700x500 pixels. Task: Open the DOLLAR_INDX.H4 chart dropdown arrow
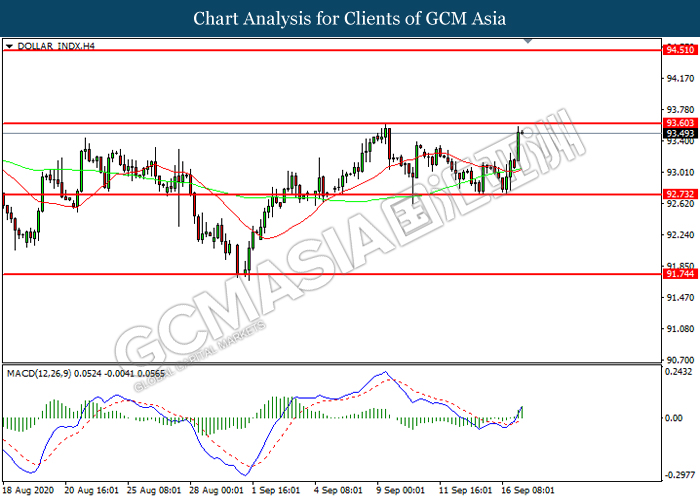9,46
